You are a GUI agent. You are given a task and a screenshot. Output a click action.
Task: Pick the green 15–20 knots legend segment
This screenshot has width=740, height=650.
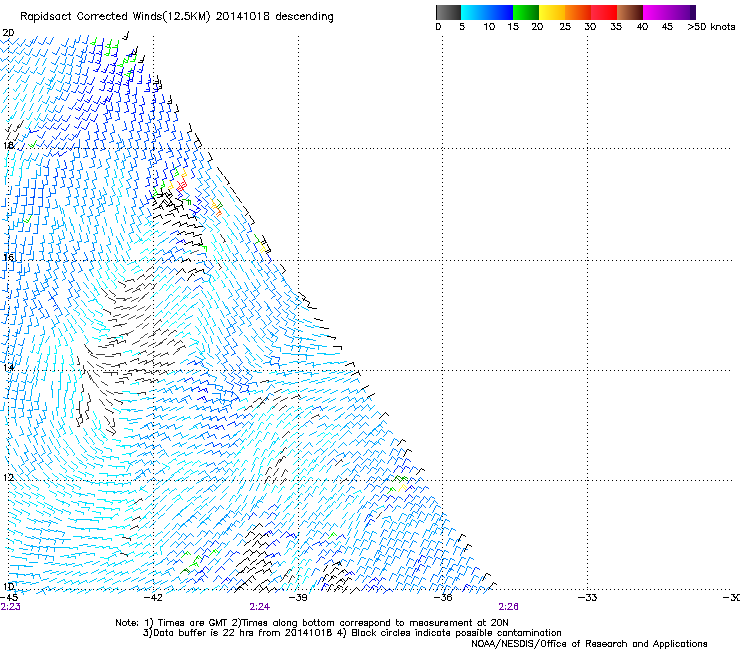click(526, 12)
